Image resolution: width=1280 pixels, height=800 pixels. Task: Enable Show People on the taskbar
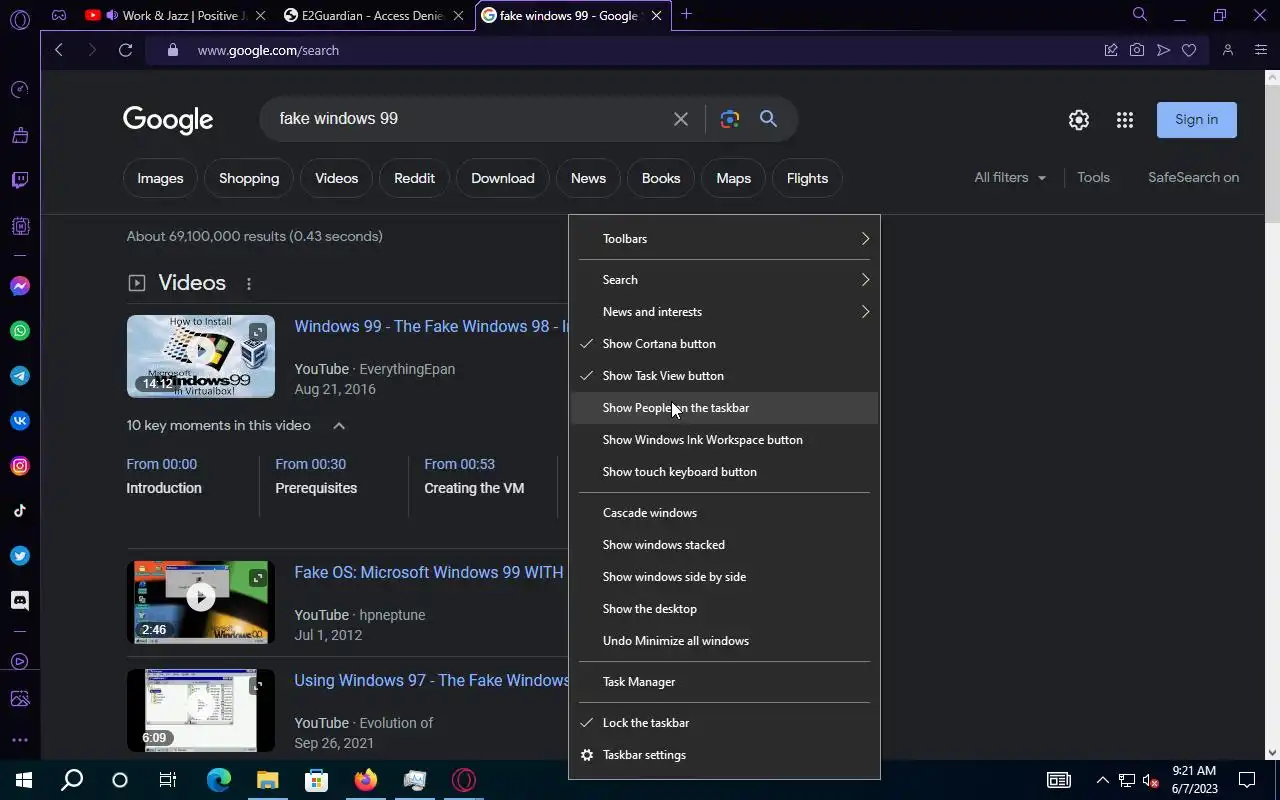click(724, 408)
